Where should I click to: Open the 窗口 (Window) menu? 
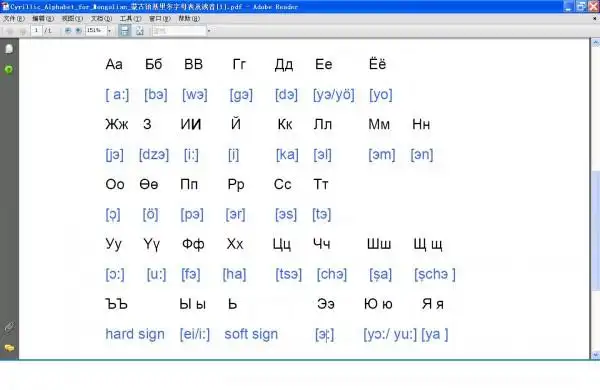[x=160, y=18]
